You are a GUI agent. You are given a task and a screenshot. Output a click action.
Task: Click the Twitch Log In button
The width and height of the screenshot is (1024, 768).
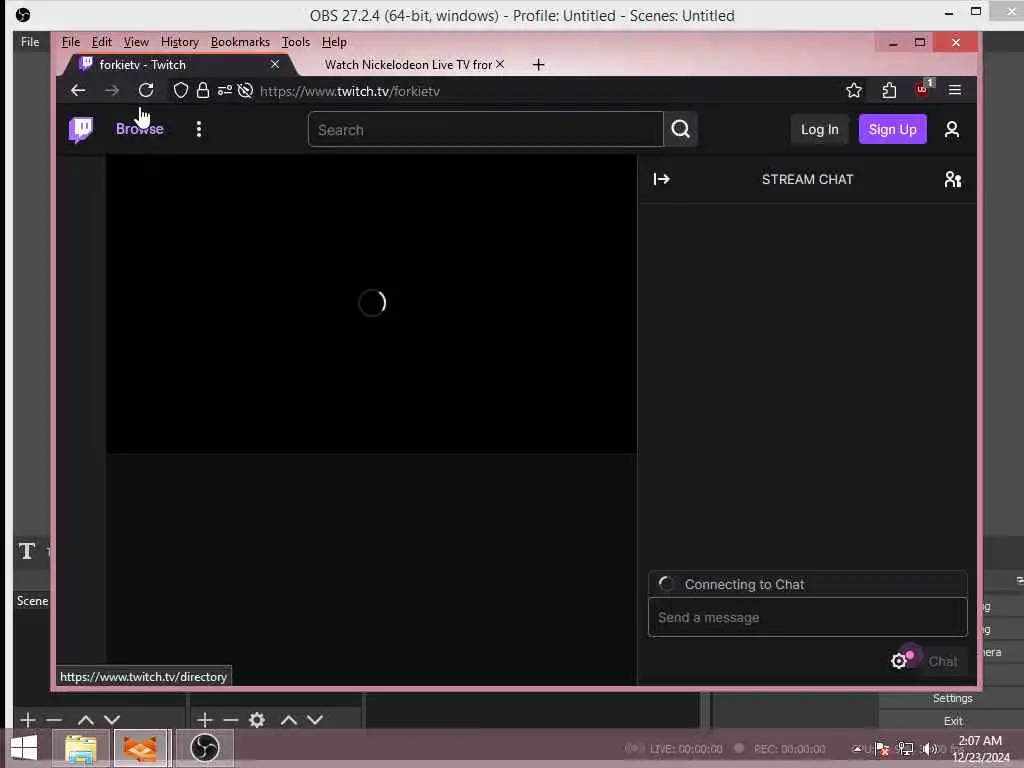[820, 129]
